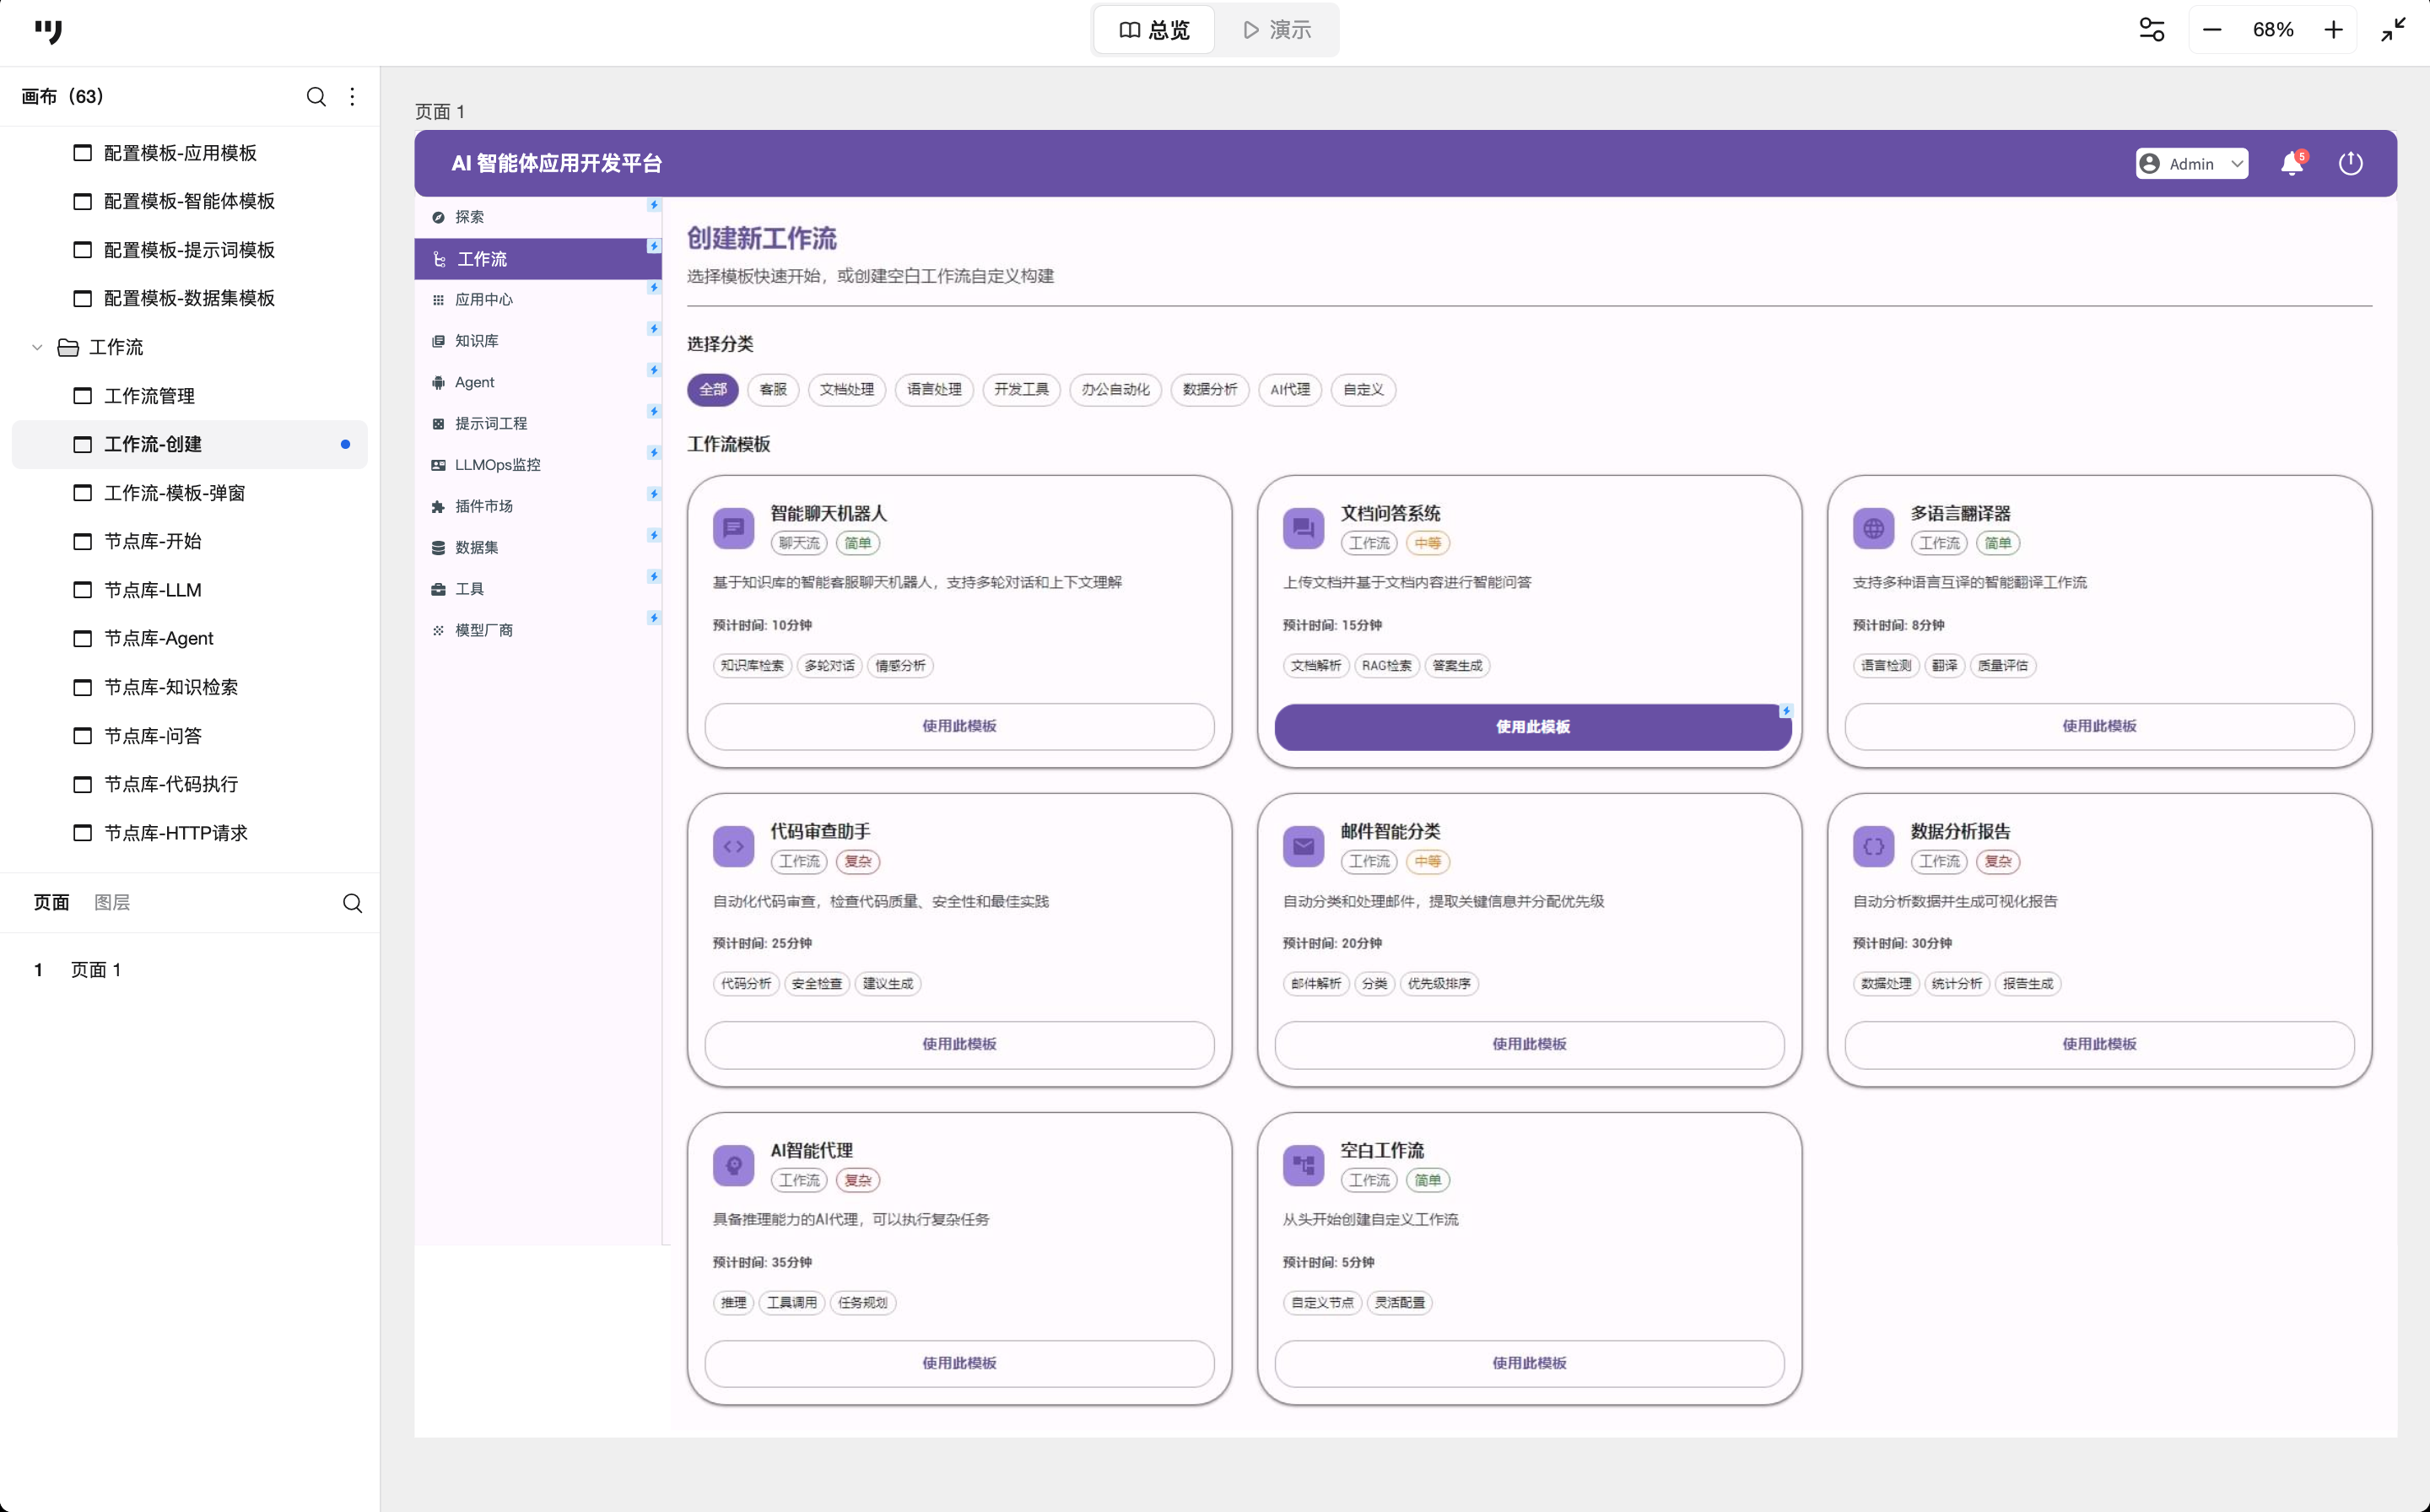2430x1512 pixels.
Task: Click the 多语言翻译器 globe icon
Action: 1873,528
